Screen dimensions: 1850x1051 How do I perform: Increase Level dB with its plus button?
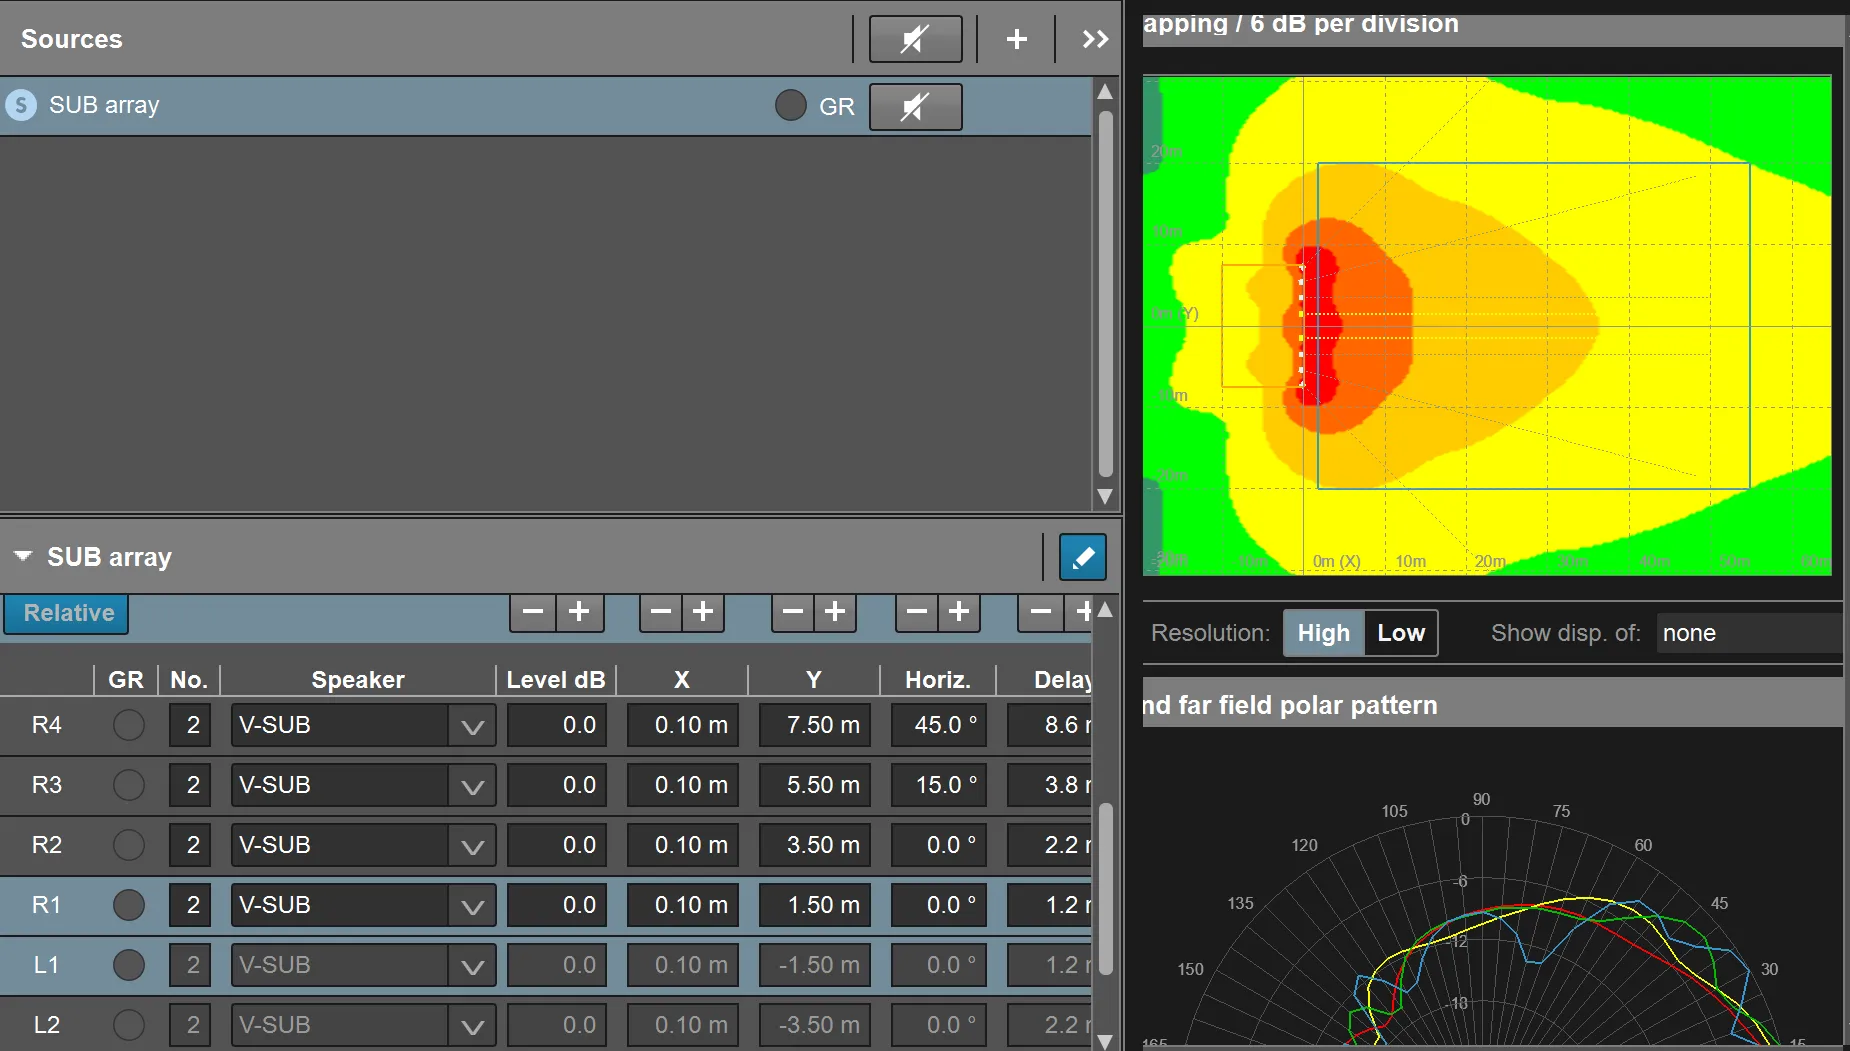tap(579, 612)
